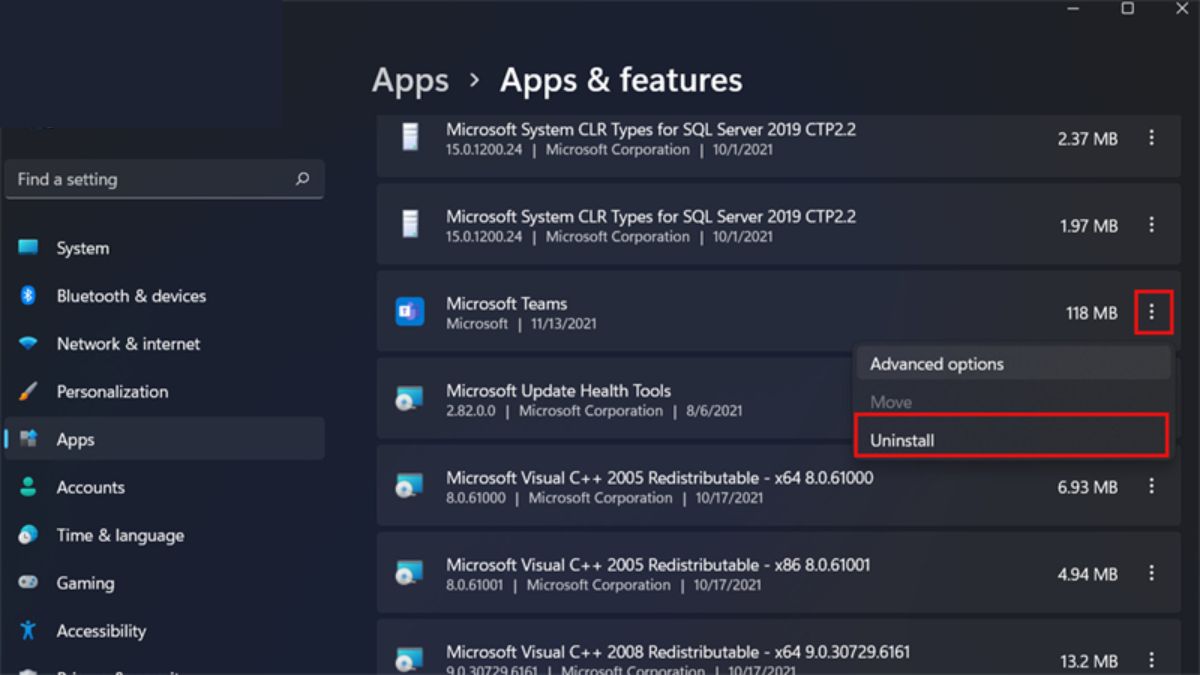This screenshot has height=675, width=1200.
Task: Click the Find a setting search box
Action: click(150, 180)
